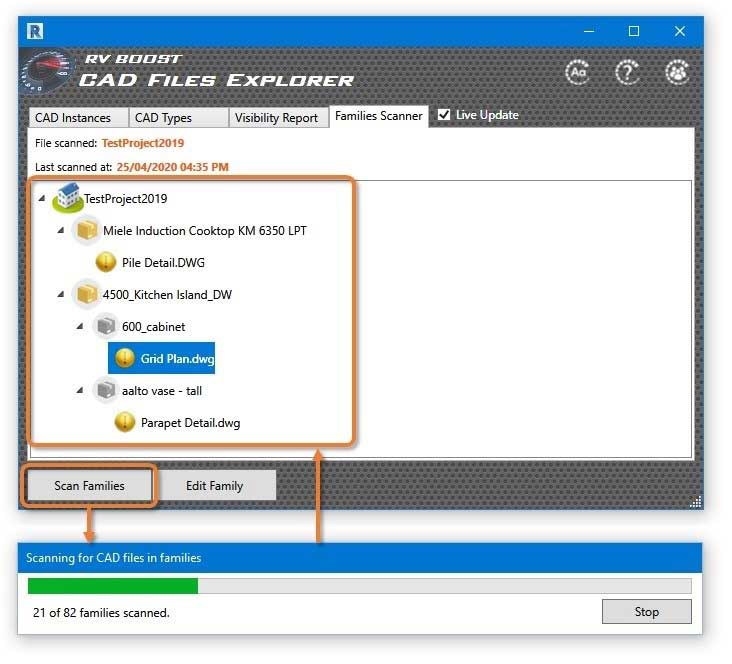Switch to the CAD Types tab
This screenshot has height=664, width=732.
[x=179, y=118]
